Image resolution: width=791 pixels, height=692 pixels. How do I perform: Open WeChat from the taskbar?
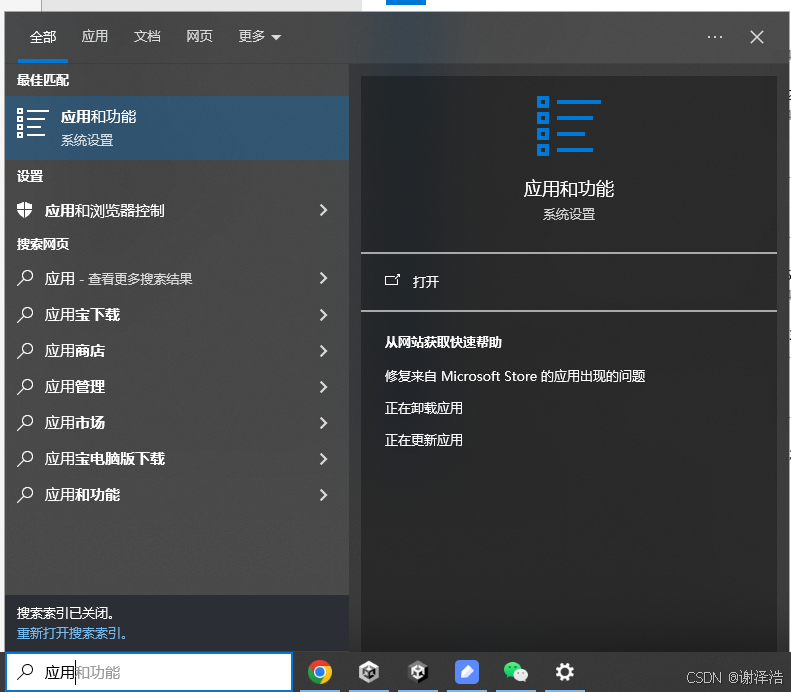point(516,672)
